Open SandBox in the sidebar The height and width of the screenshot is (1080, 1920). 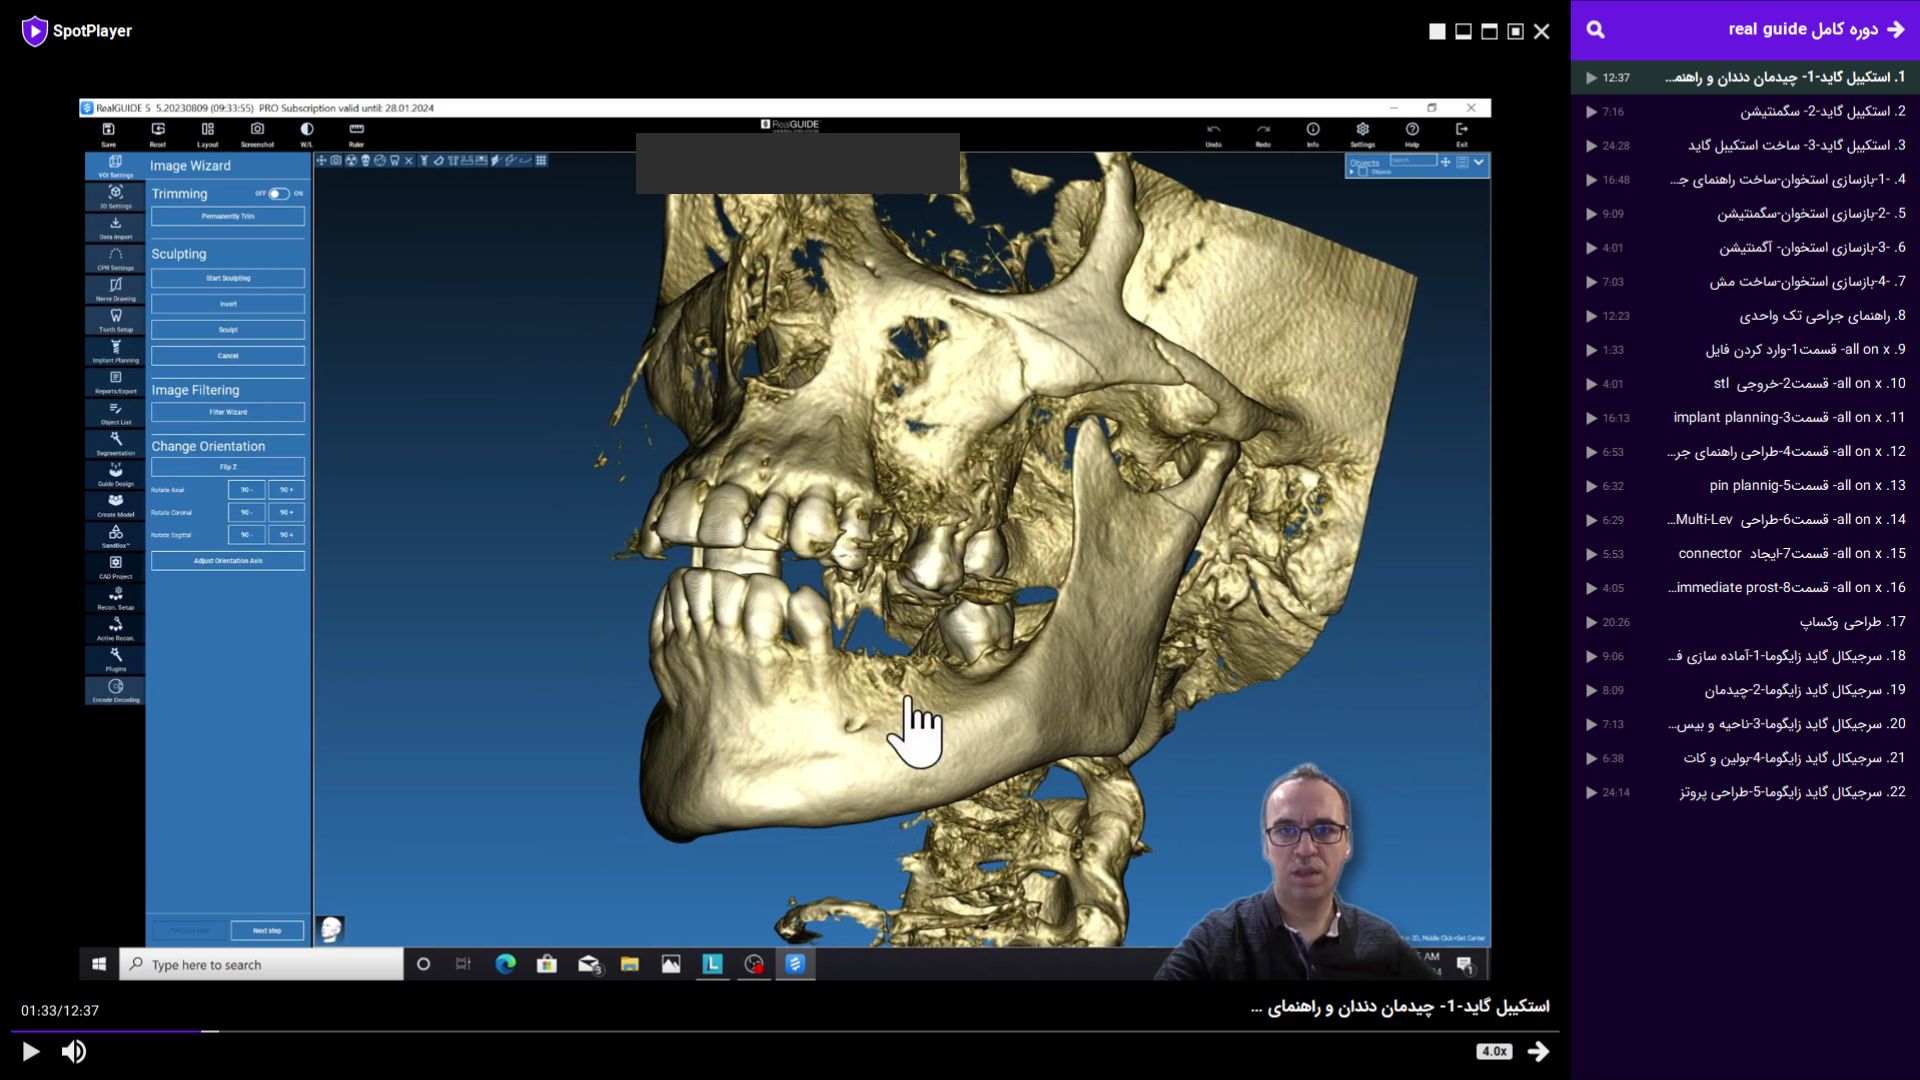116,537
